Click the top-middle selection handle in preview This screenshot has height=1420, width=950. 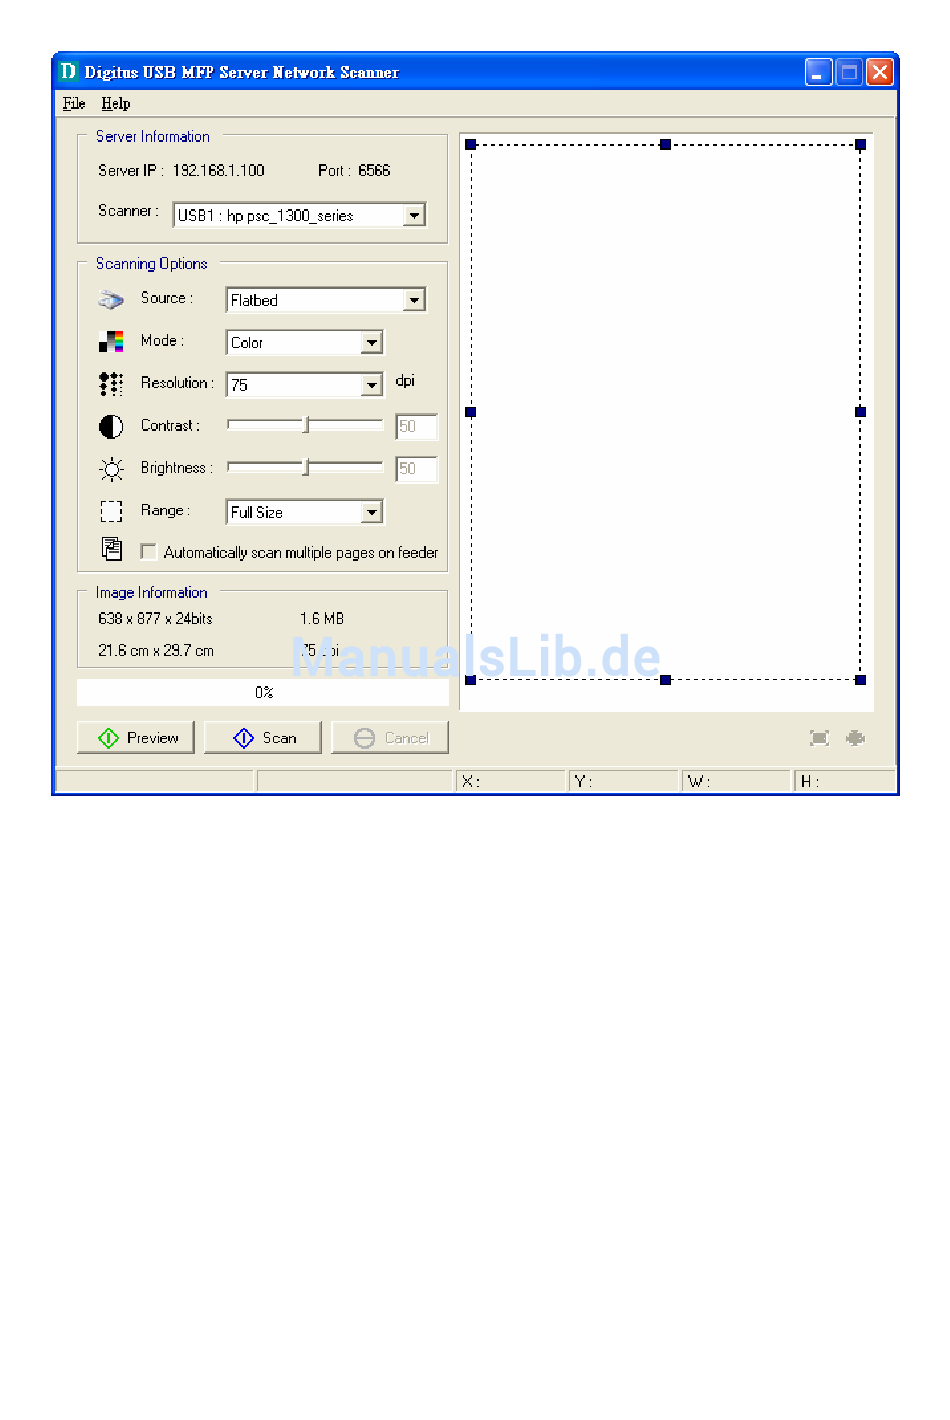coord(666,145)
